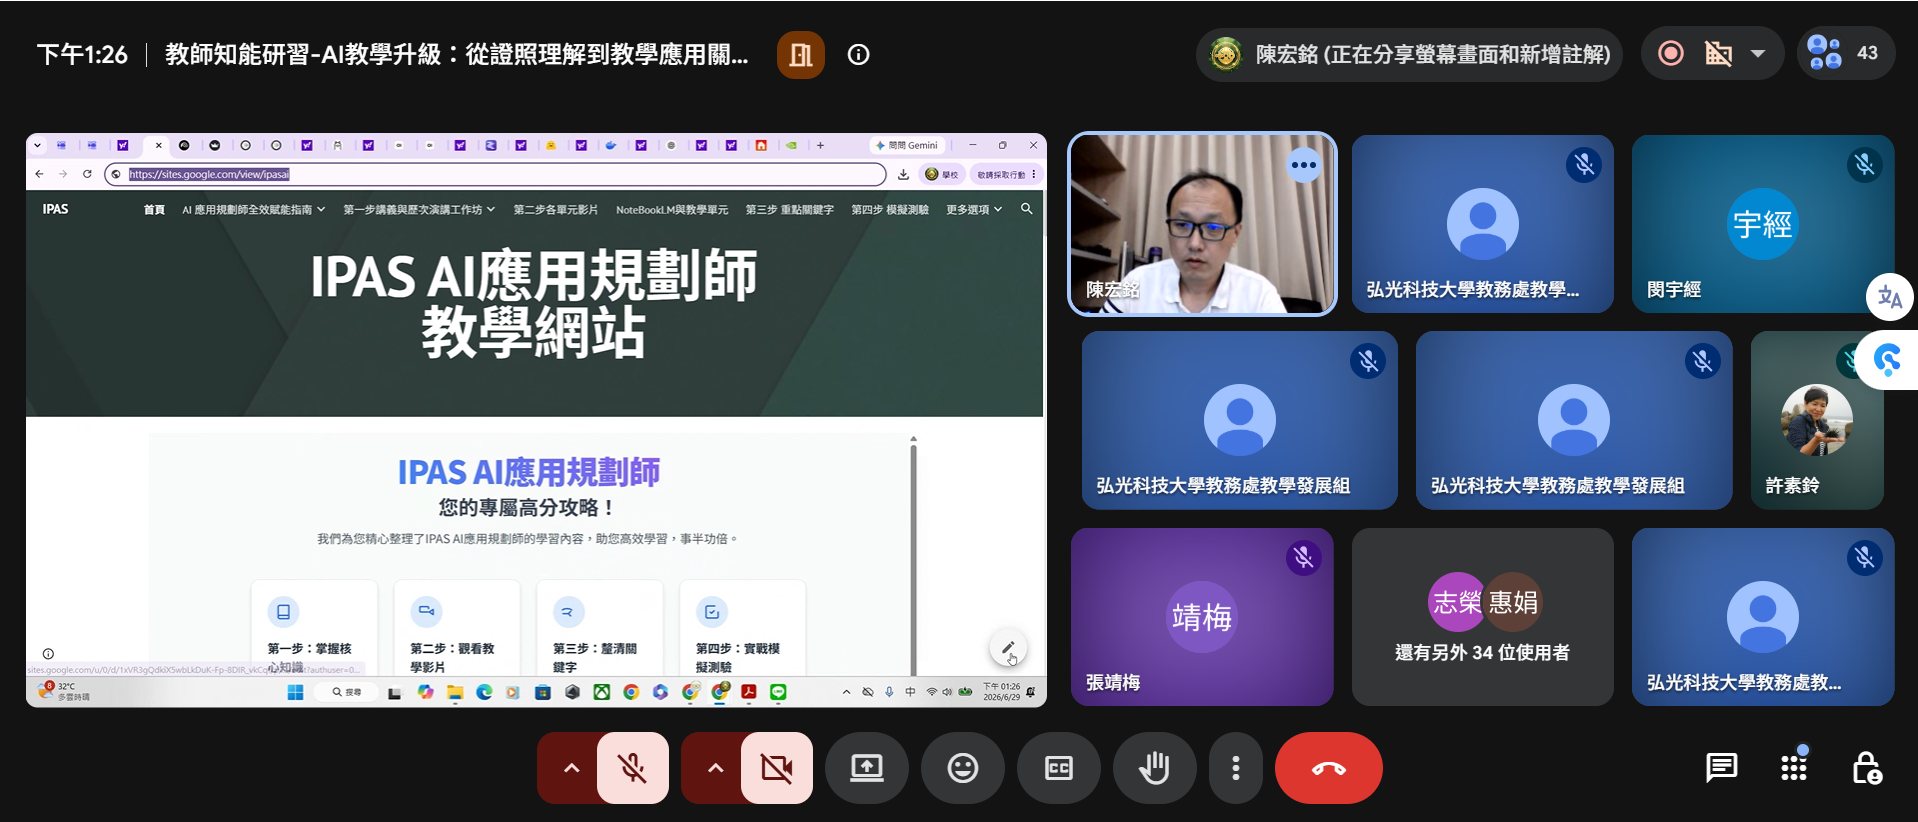Open the tab search dropdown in shared browser
This screenshot has width=1918, height=822.
(x=38, y=145)
